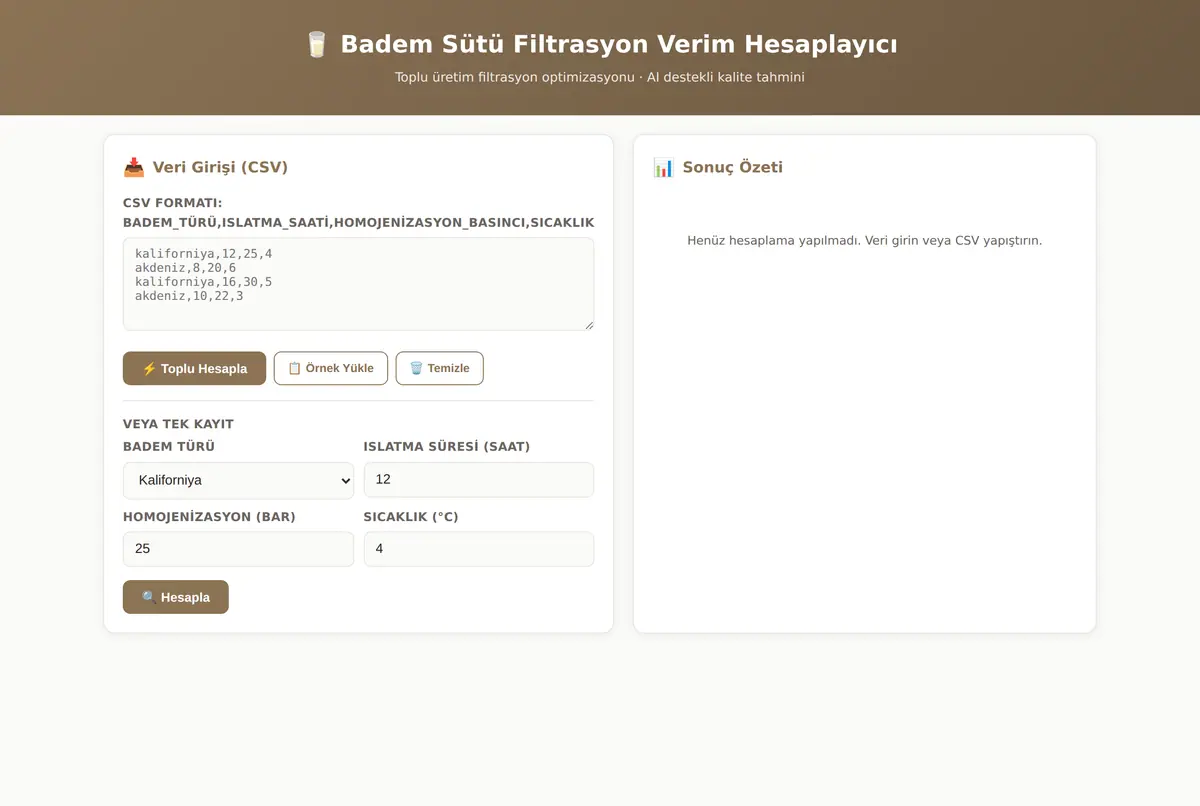Clear the CSV with Temizle button

coord(440,368)
